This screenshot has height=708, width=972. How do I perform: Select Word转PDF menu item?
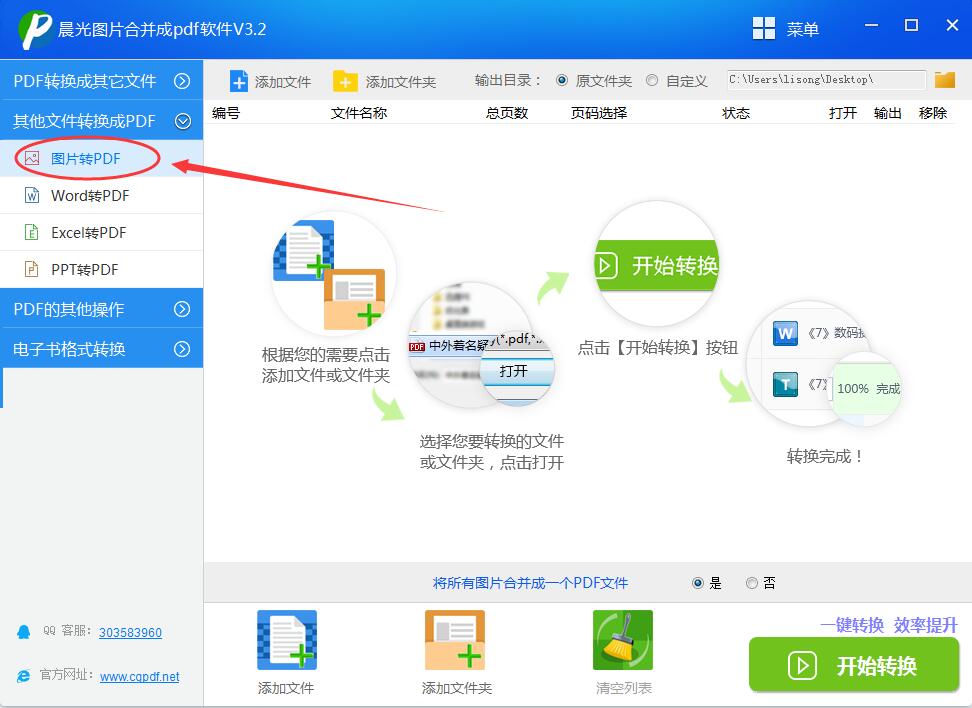pyautogui.click(x=102, y=195)
